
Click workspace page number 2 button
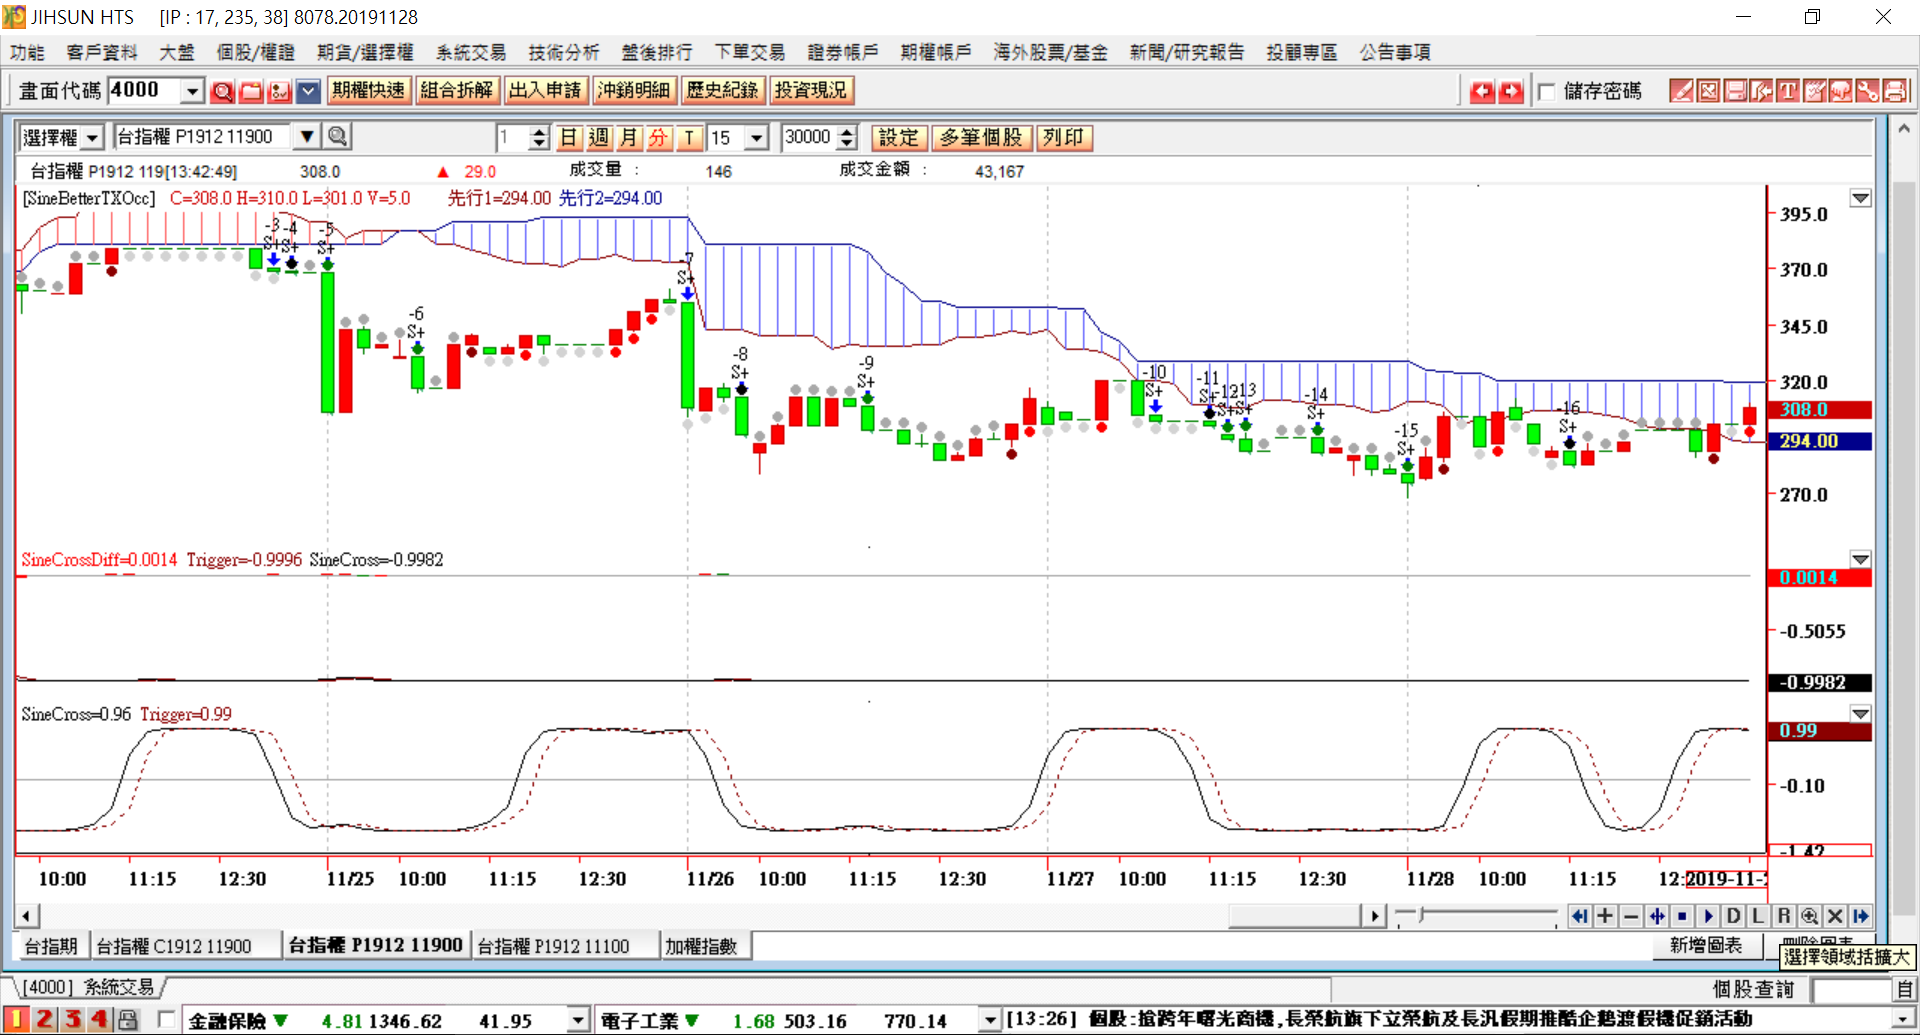(x=44, y=1020)
